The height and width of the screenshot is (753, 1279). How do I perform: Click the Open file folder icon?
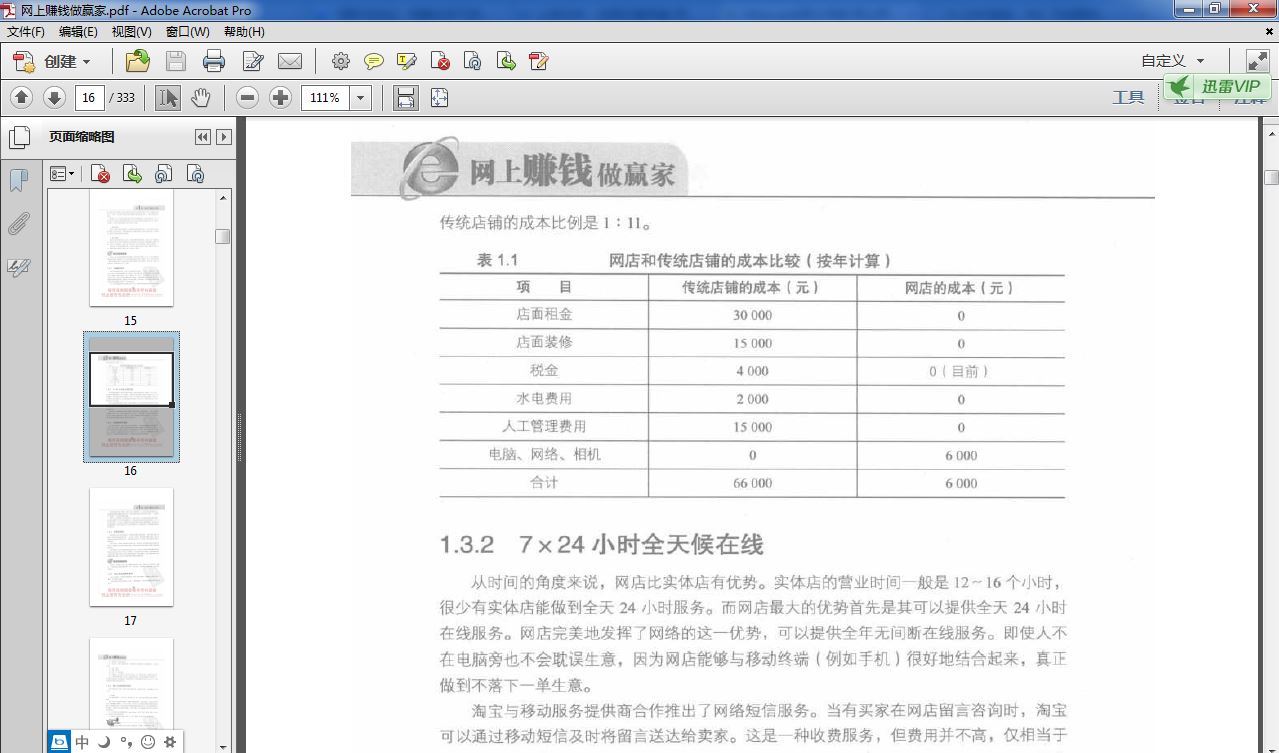138,61
